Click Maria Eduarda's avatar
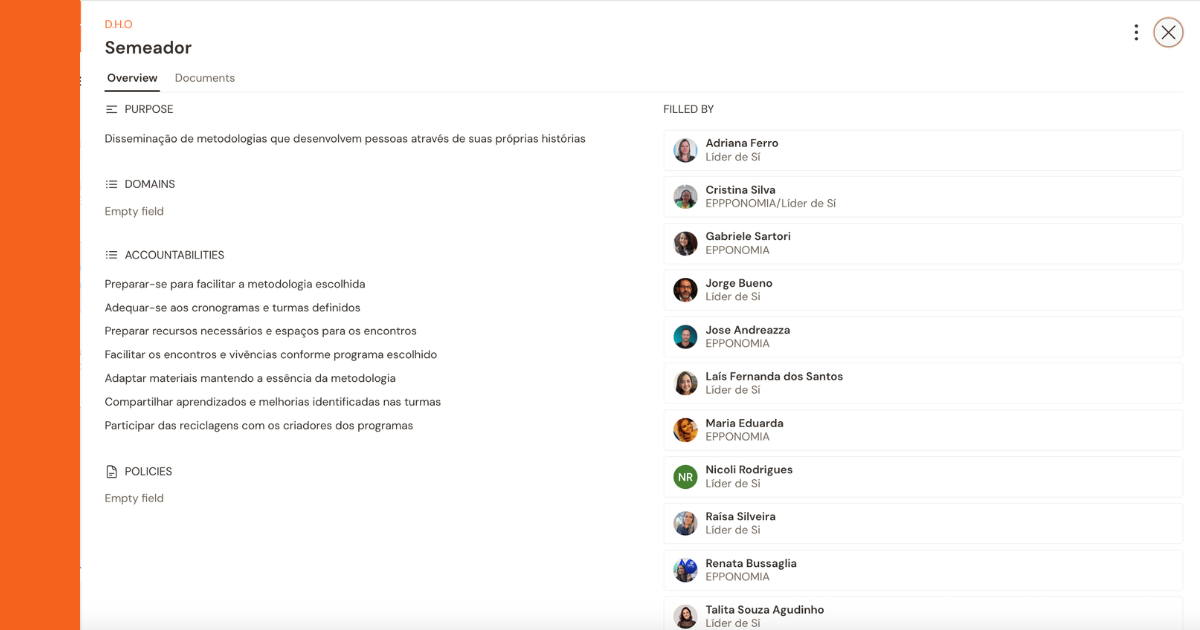The width and height of the screenshot is (1200, 630). point(685,430)
